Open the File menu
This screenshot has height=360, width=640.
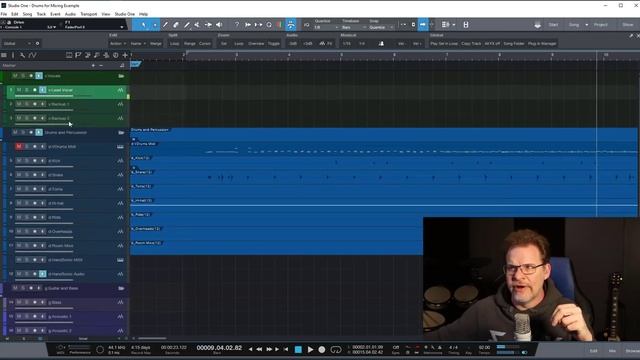point(4,14)
